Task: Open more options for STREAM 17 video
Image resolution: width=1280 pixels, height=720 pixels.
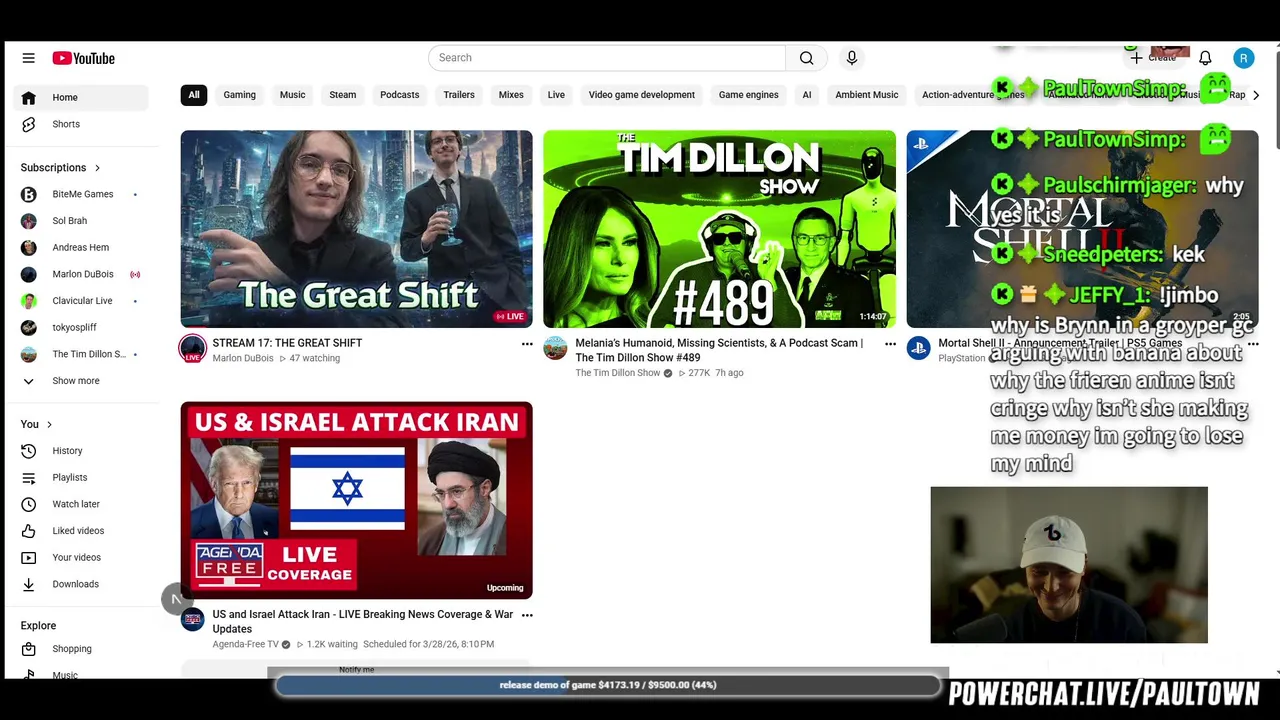Action: [527, 344]
